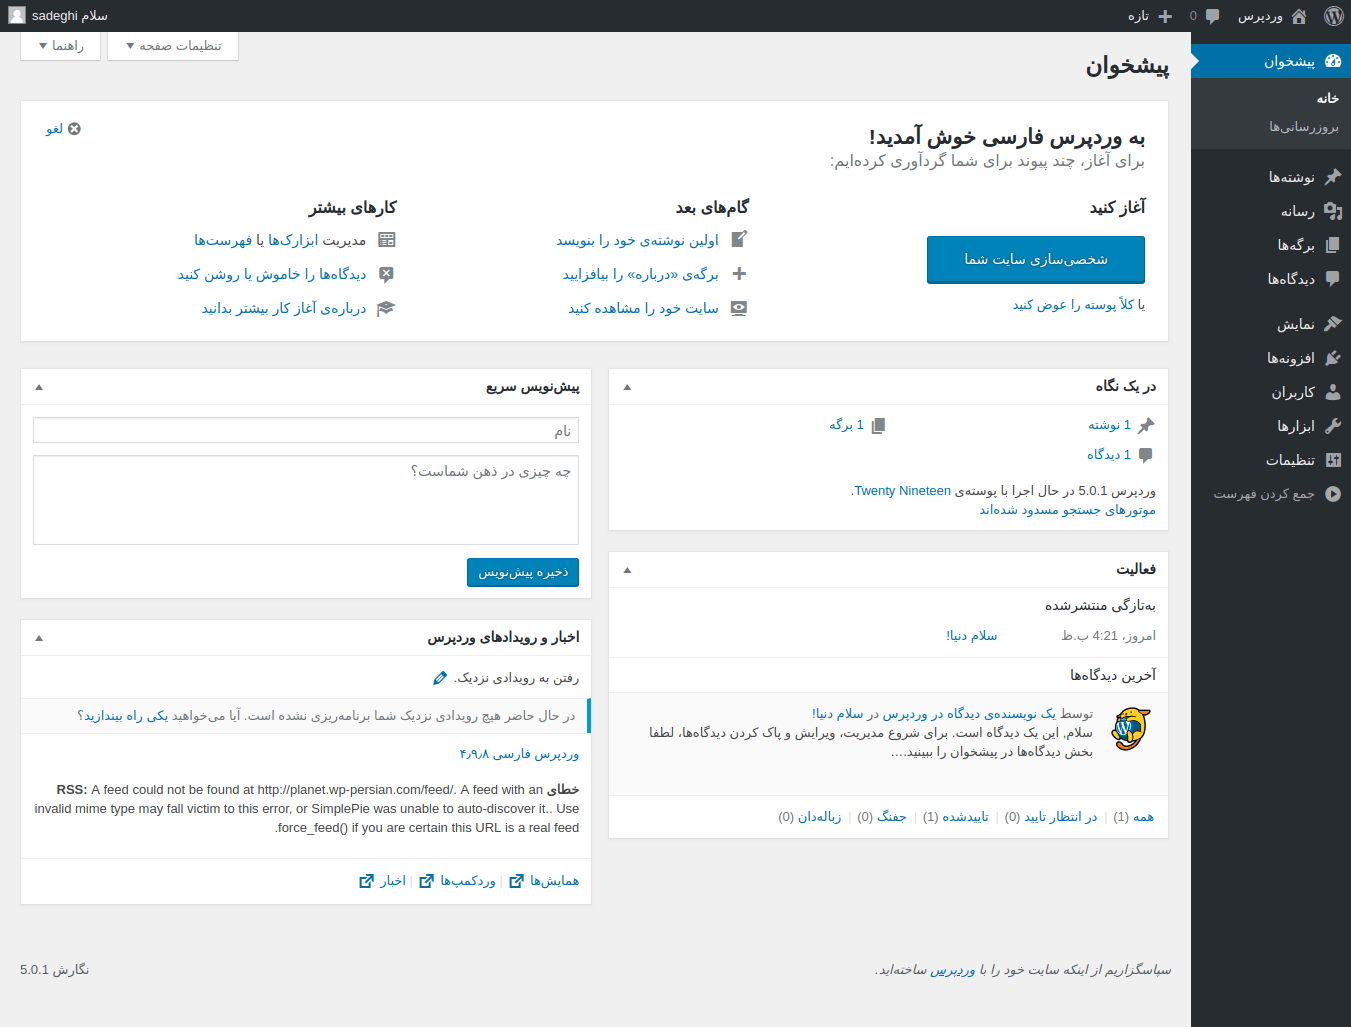Click the wrench icon beside ابزارها
The height and width of the screenshot is (1027, 1351).
[x=1333, y=426]
